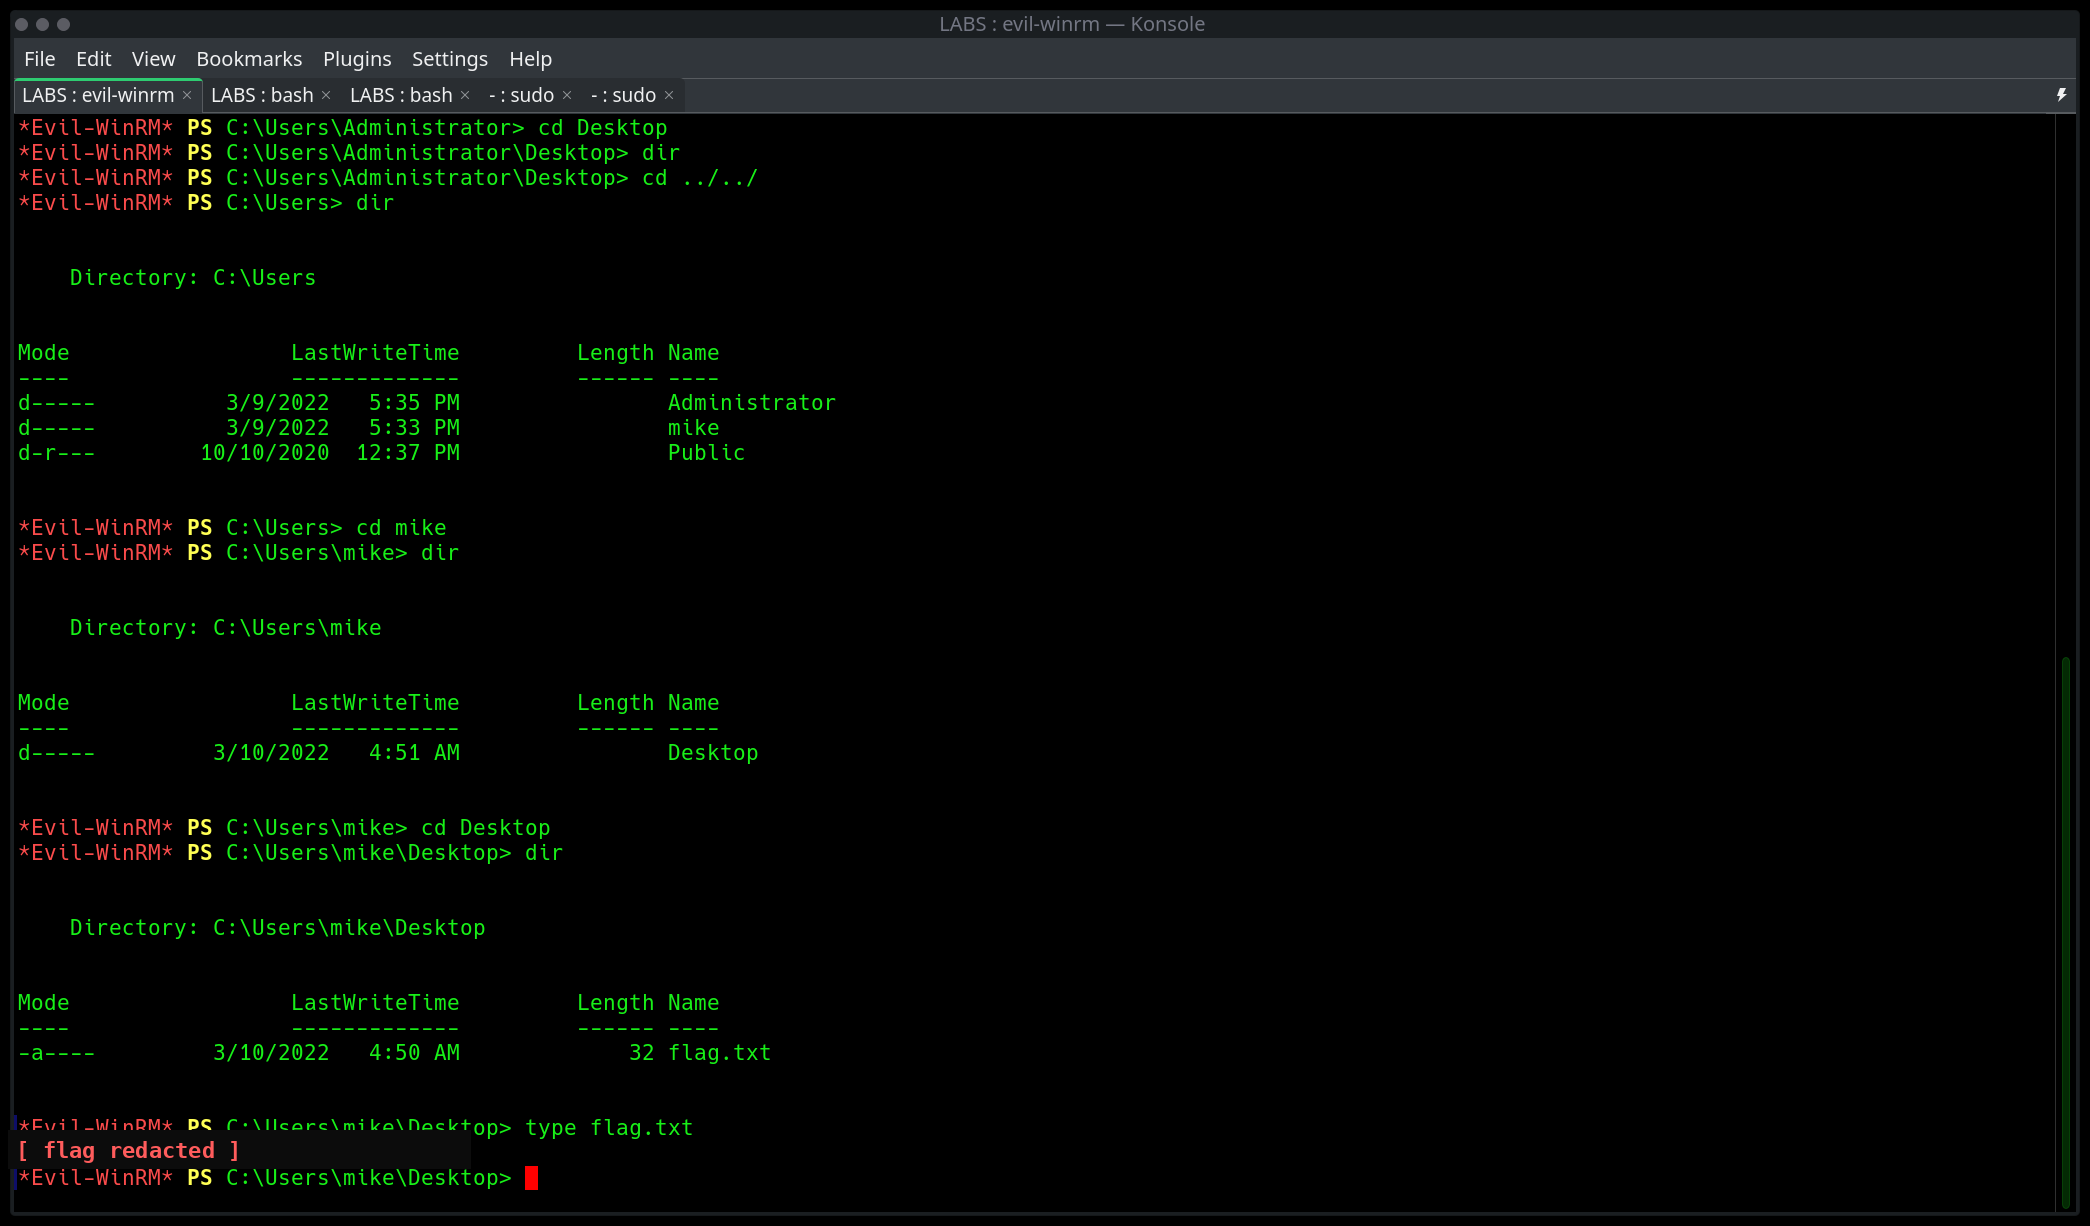This screenshot has height=1226, width=2090.
Task: Open the Edit menu
Action: point(93,59)
